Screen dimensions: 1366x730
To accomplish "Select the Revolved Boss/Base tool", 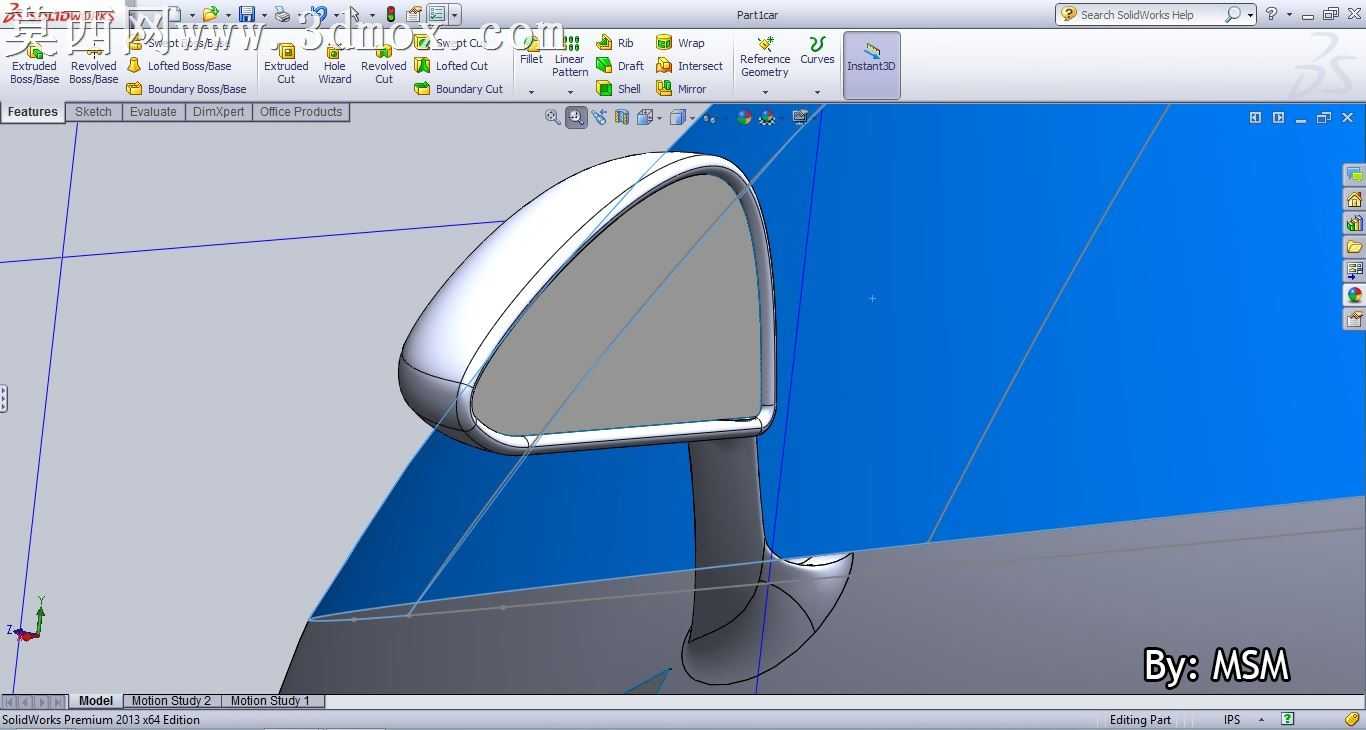I will point(93,64).
